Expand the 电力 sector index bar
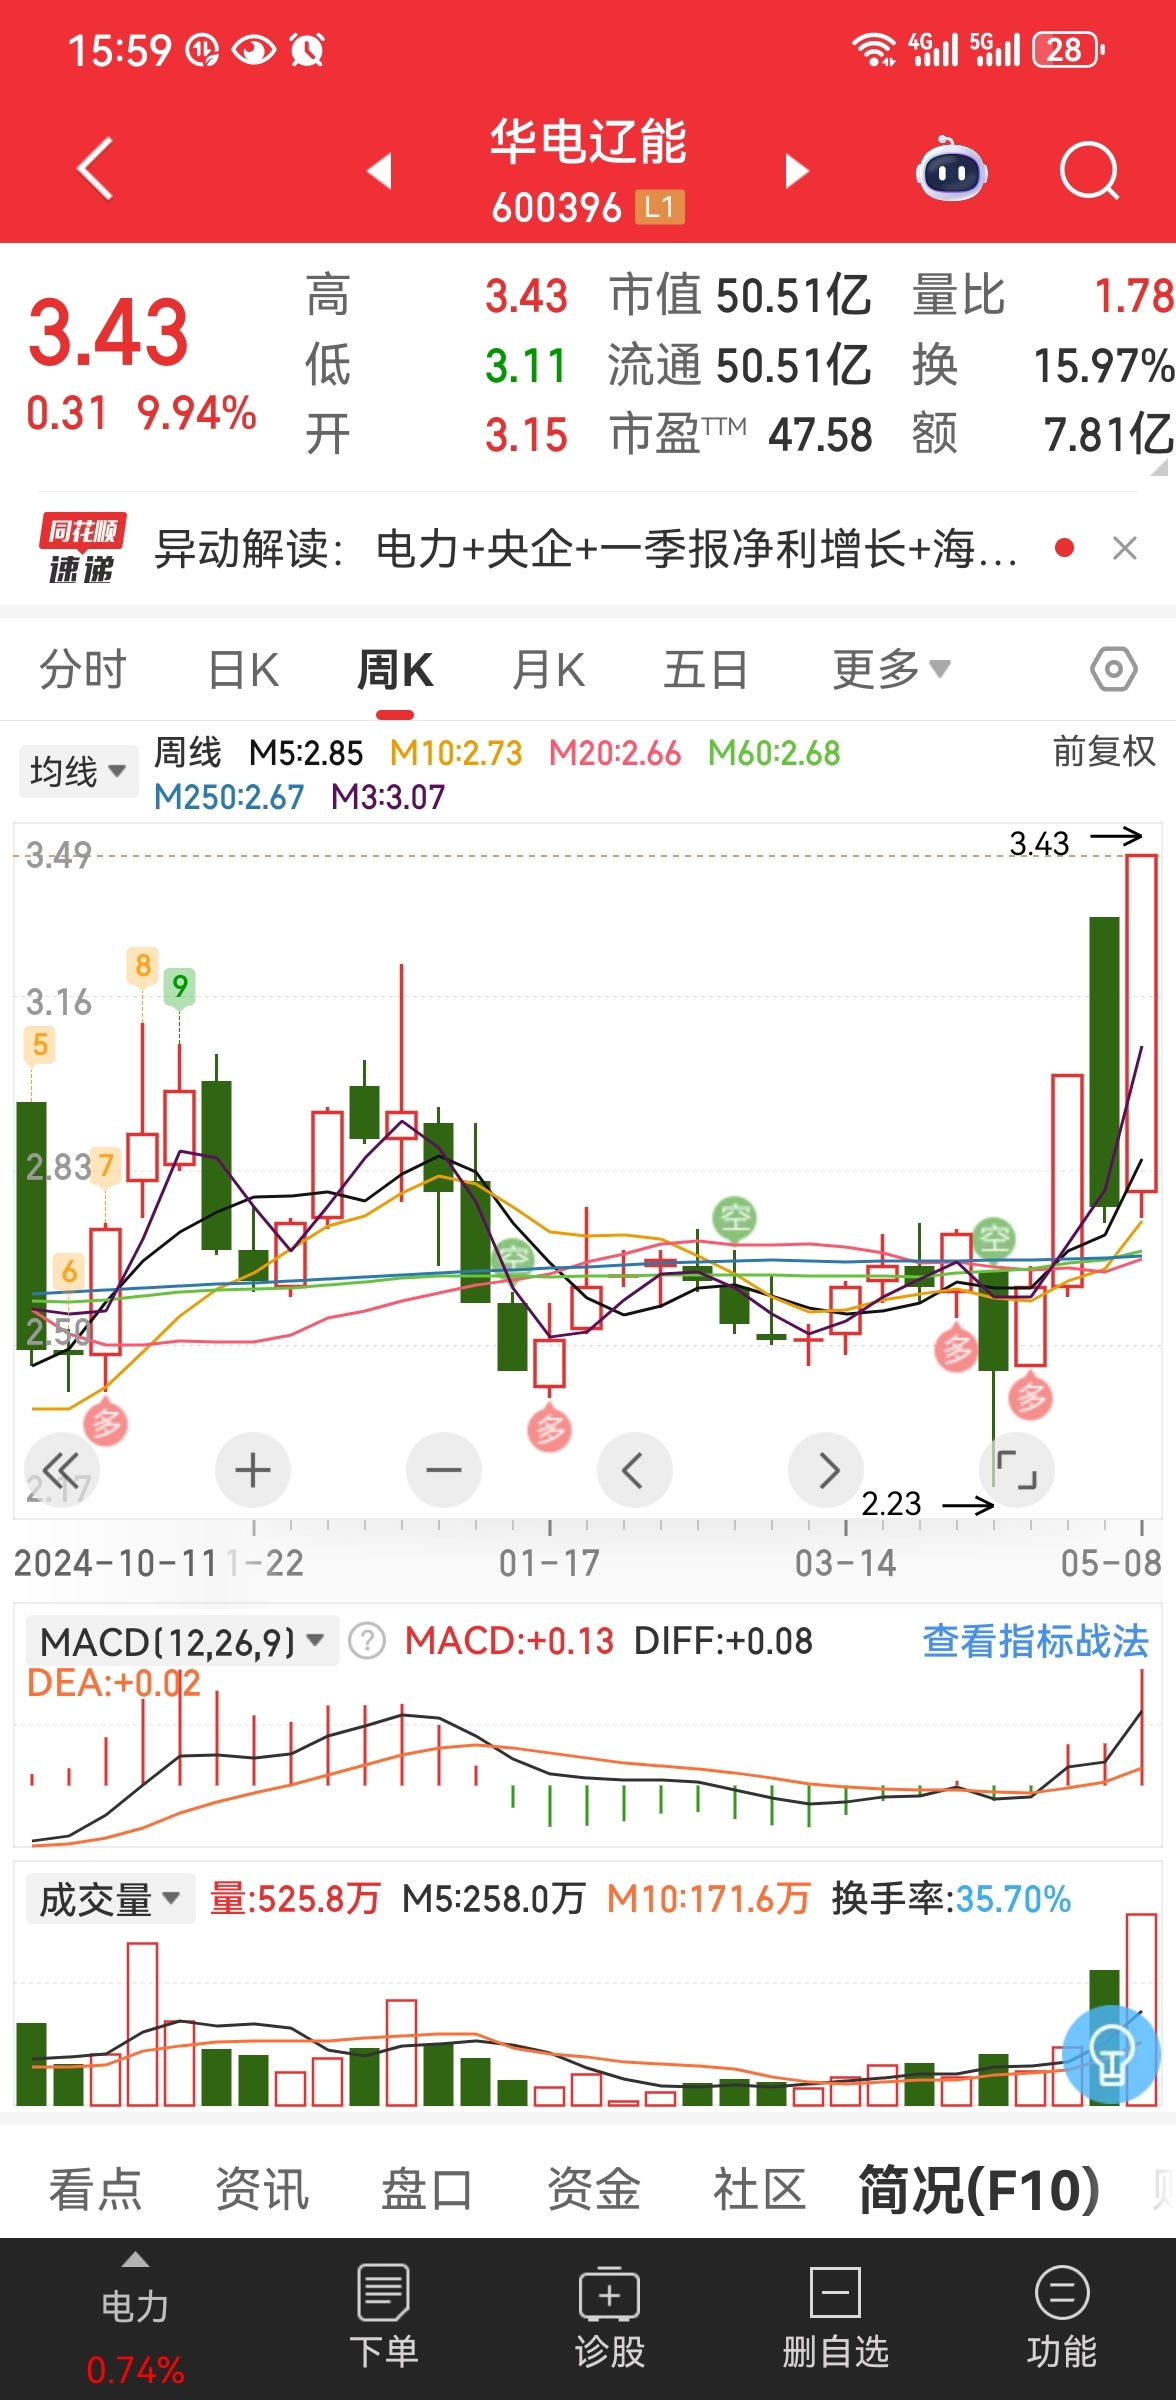Viewport: 1176px width, 2400px height. pos(135,2318)
